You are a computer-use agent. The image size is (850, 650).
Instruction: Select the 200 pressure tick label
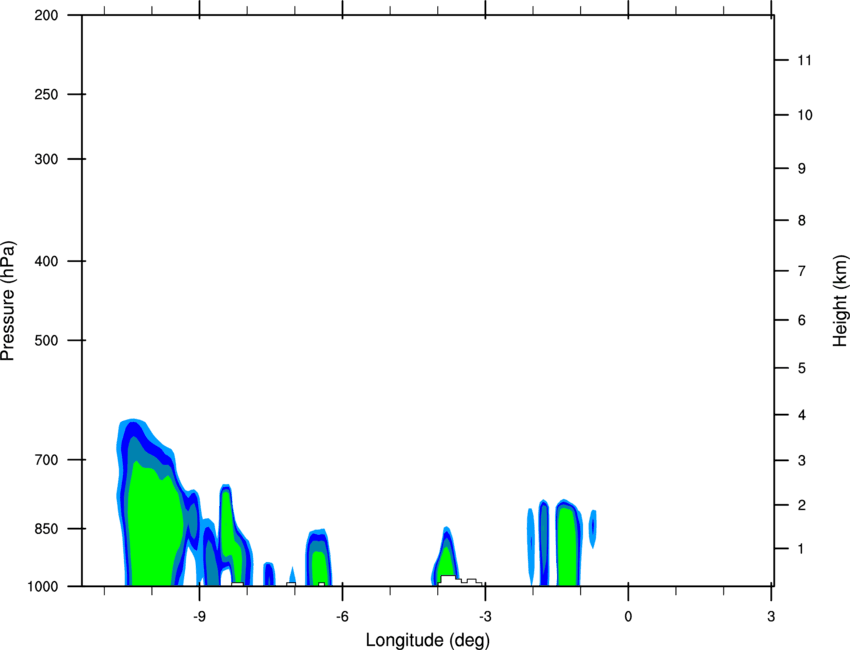coord(46,15)
